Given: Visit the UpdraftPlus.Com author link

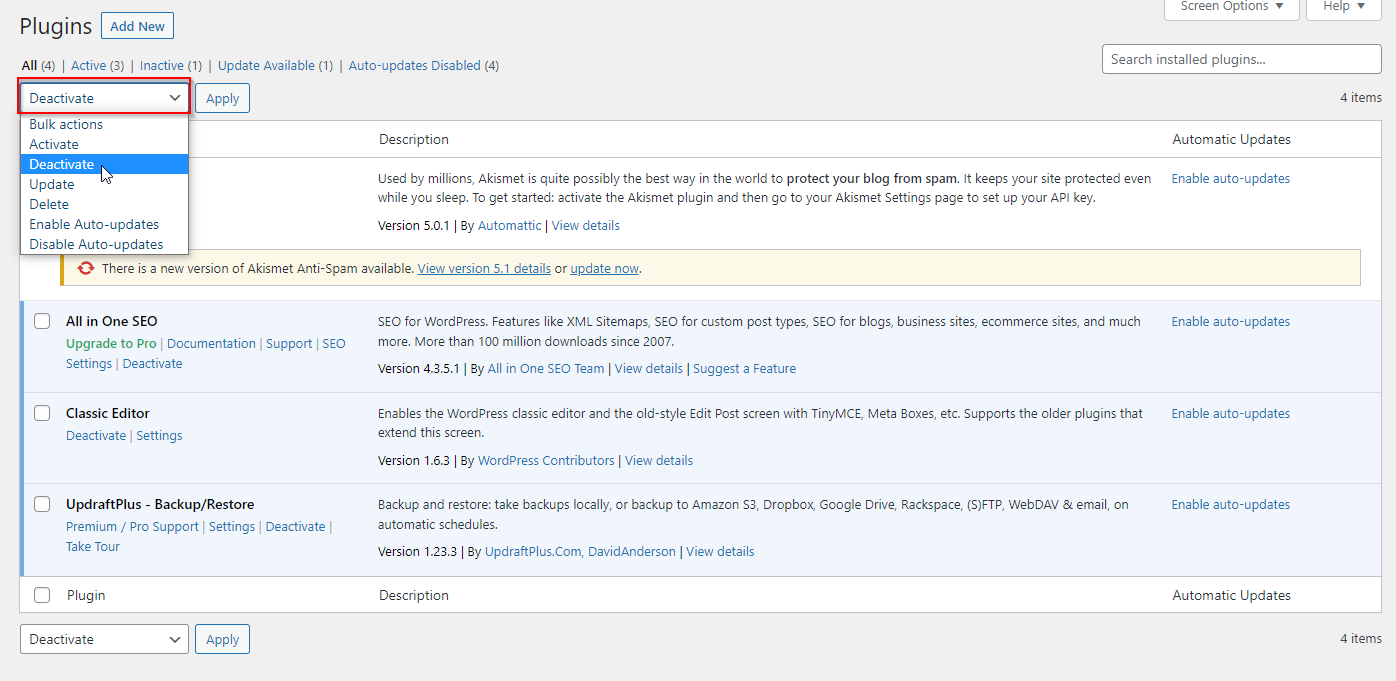Looking at the screenshot, I should tap(531, 552).
